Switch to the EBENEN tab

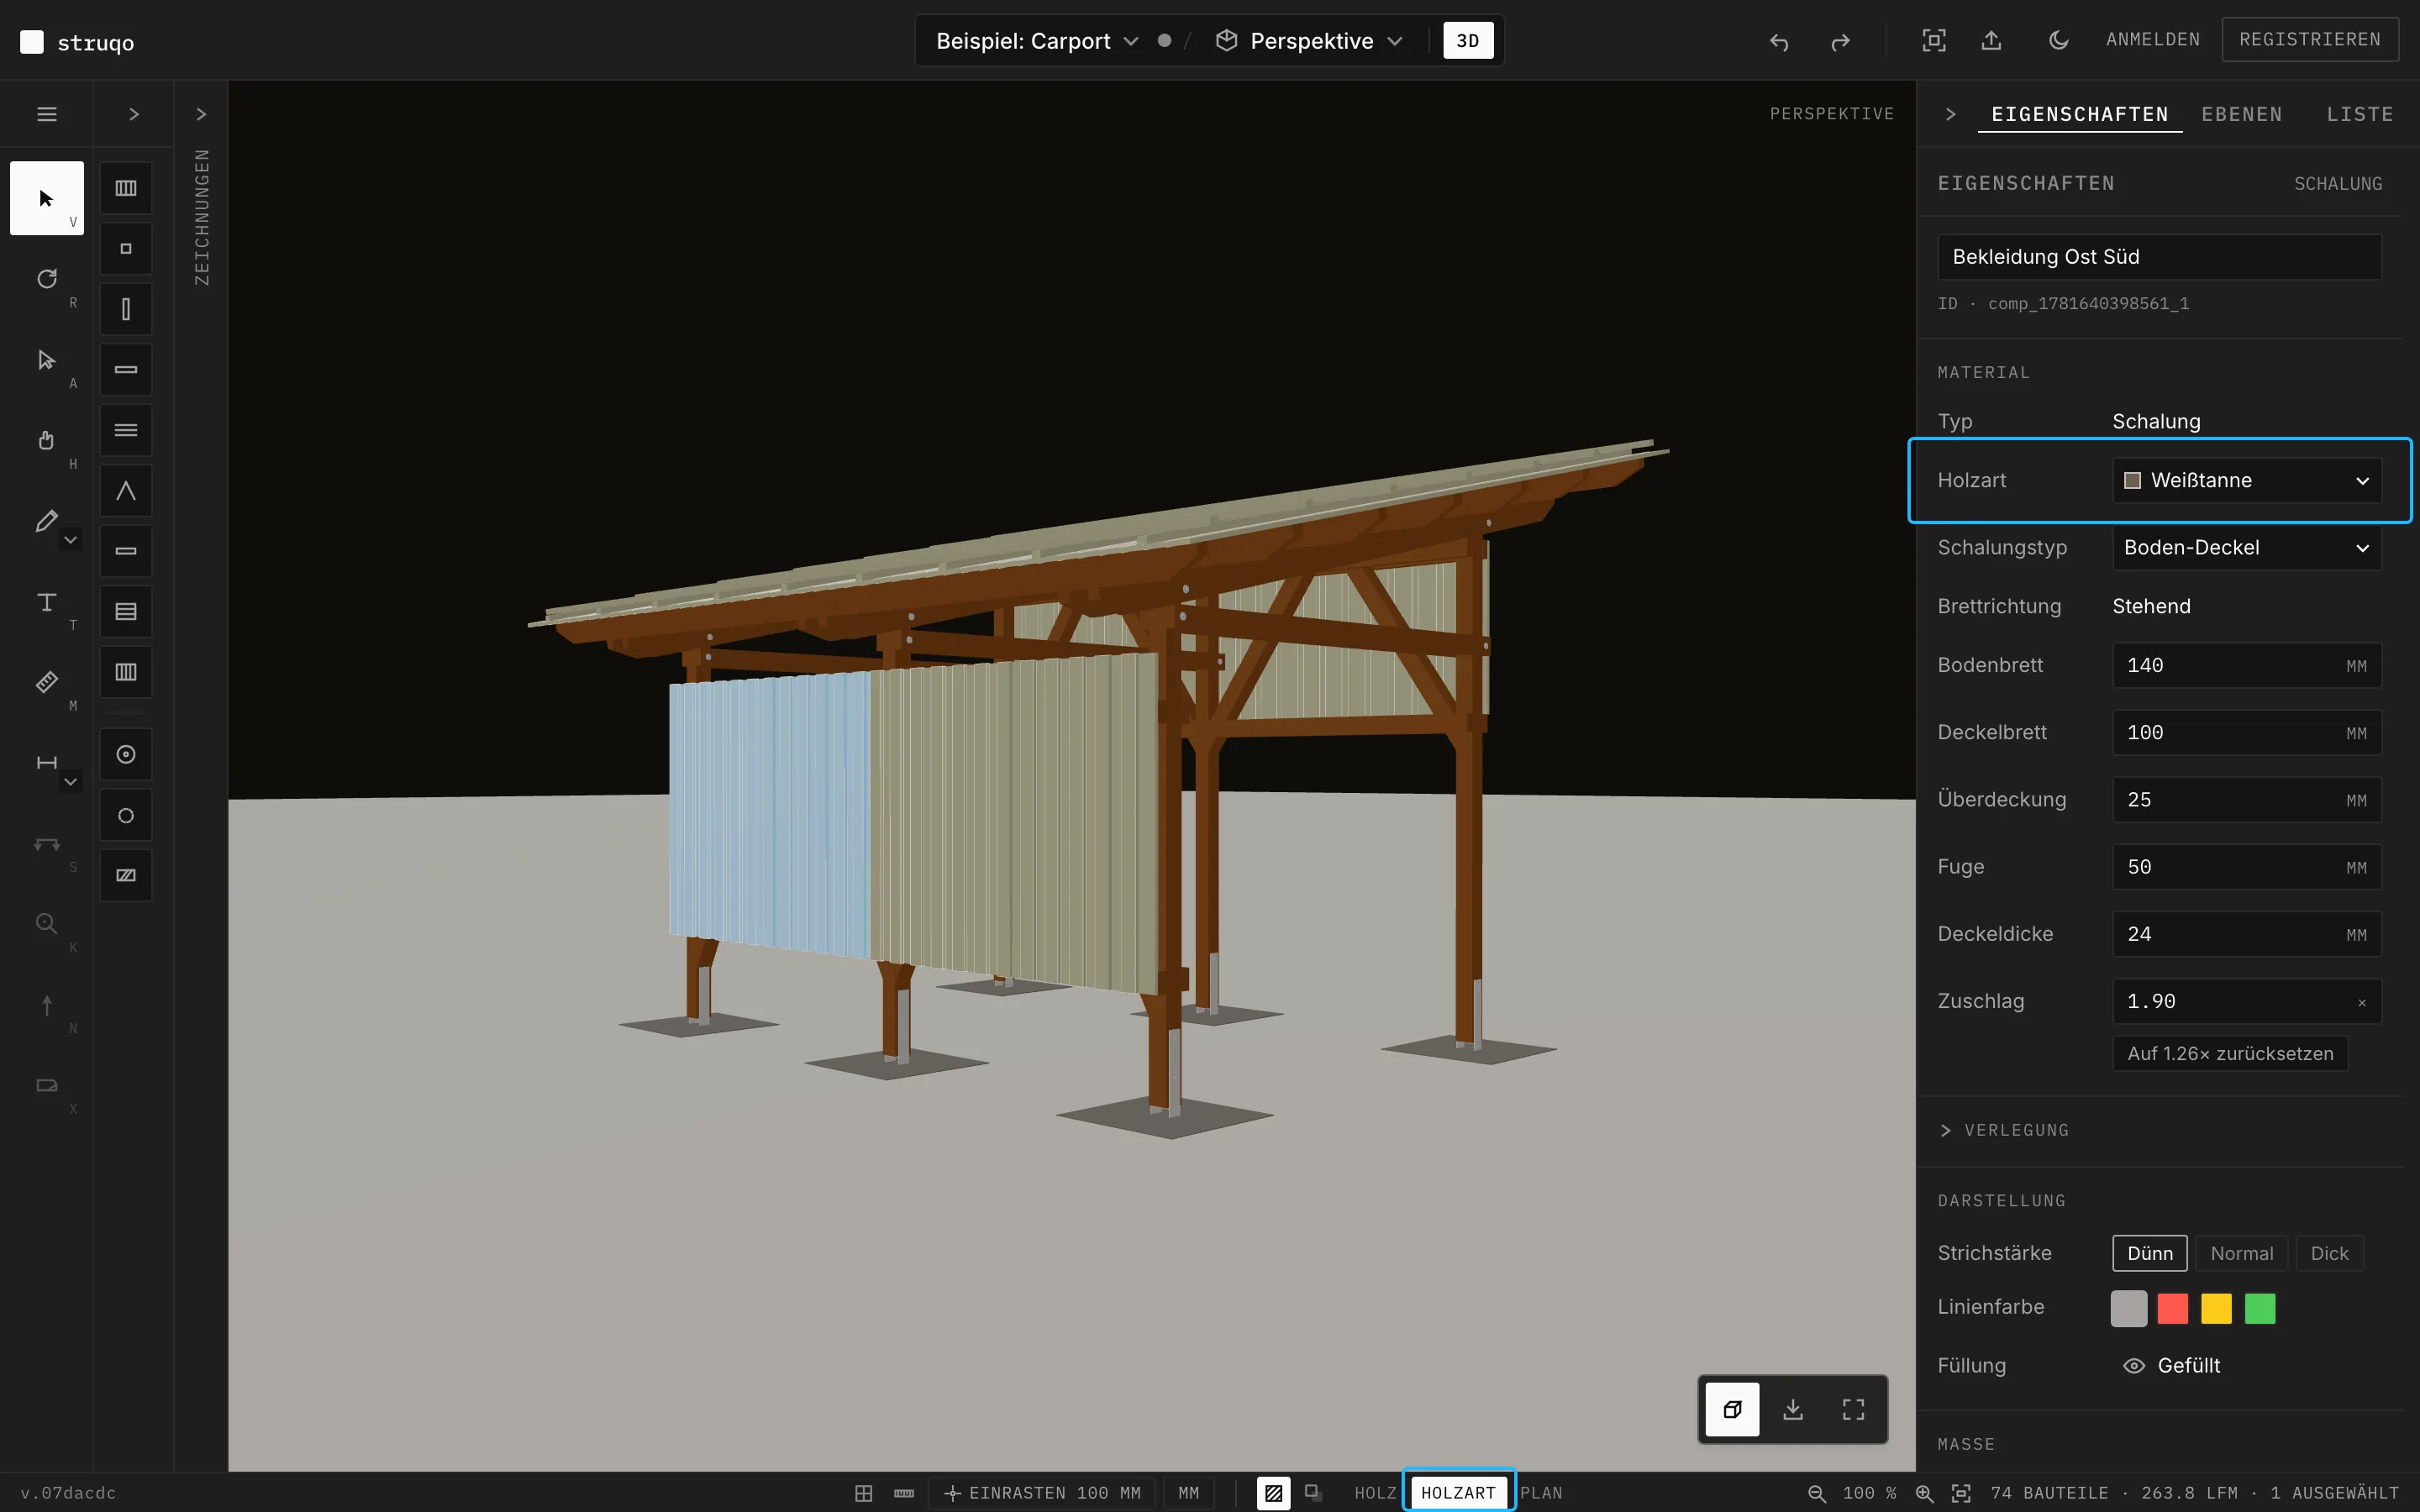[x=2241, y=114]
